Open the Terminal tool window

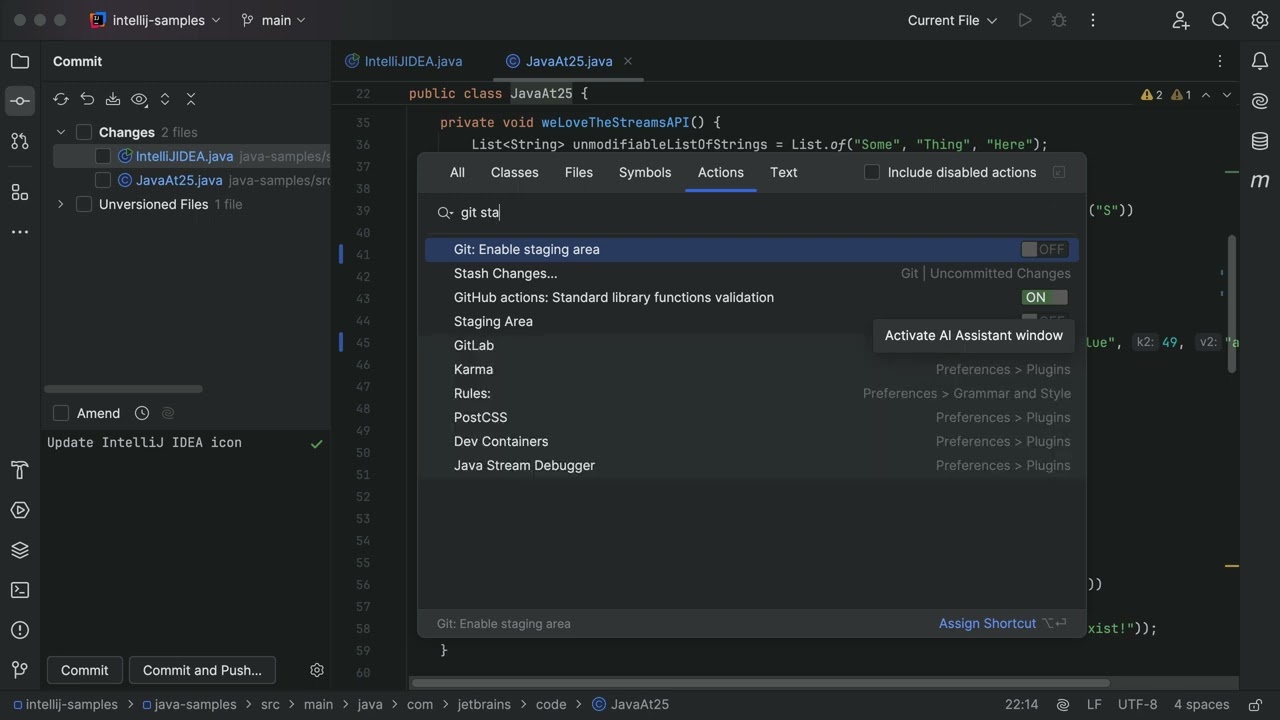tap(20, 590)
